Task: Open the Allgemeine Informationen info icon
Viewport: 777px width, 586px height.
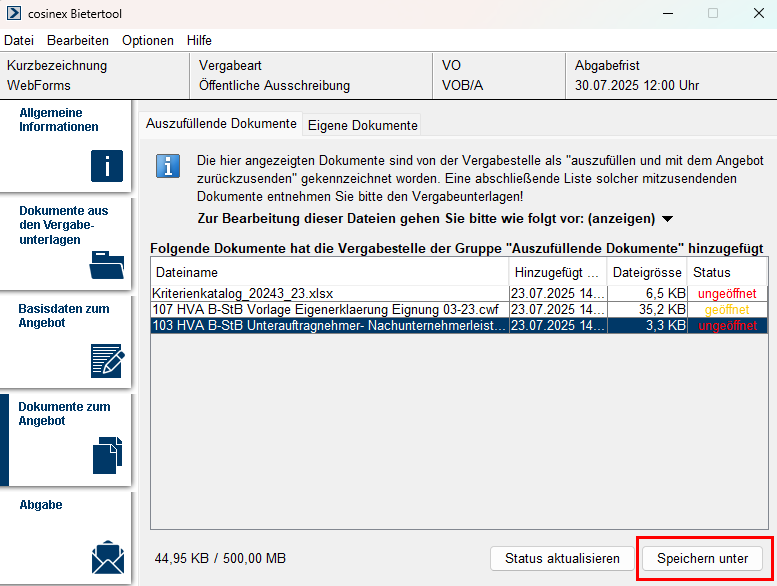Action: coord(107,165)
